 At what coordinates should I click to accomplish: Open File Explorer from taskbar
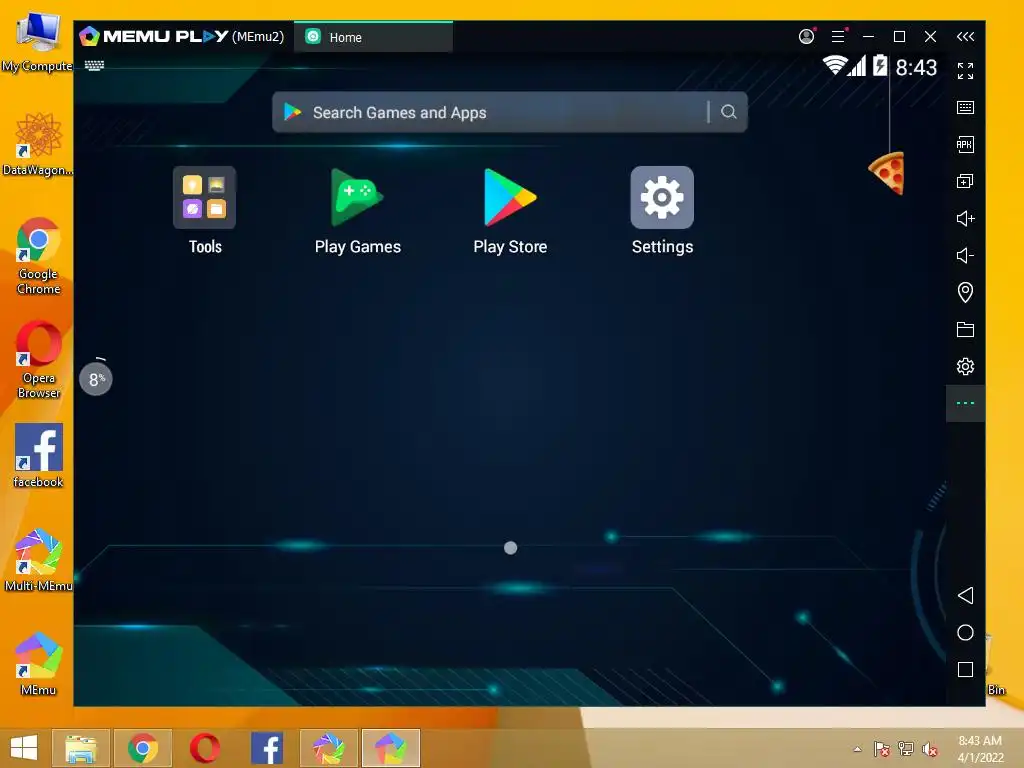pos(81,748)
